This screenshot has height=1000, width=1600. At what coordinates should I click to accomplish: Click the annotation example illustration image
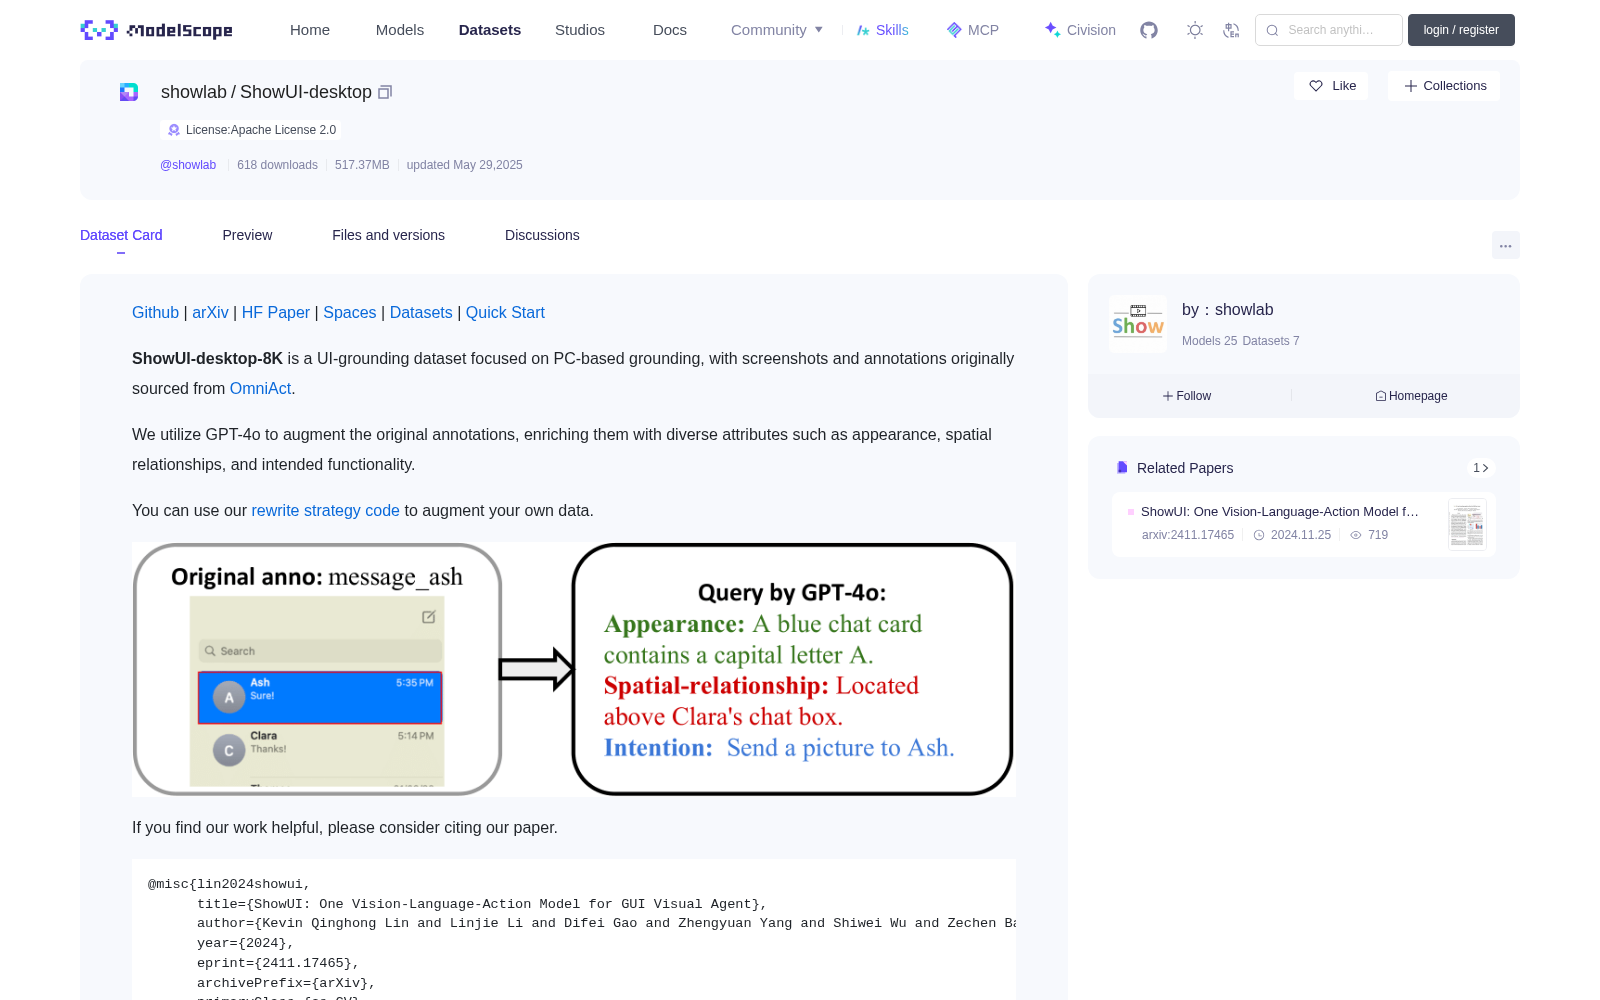coord(574,670)
